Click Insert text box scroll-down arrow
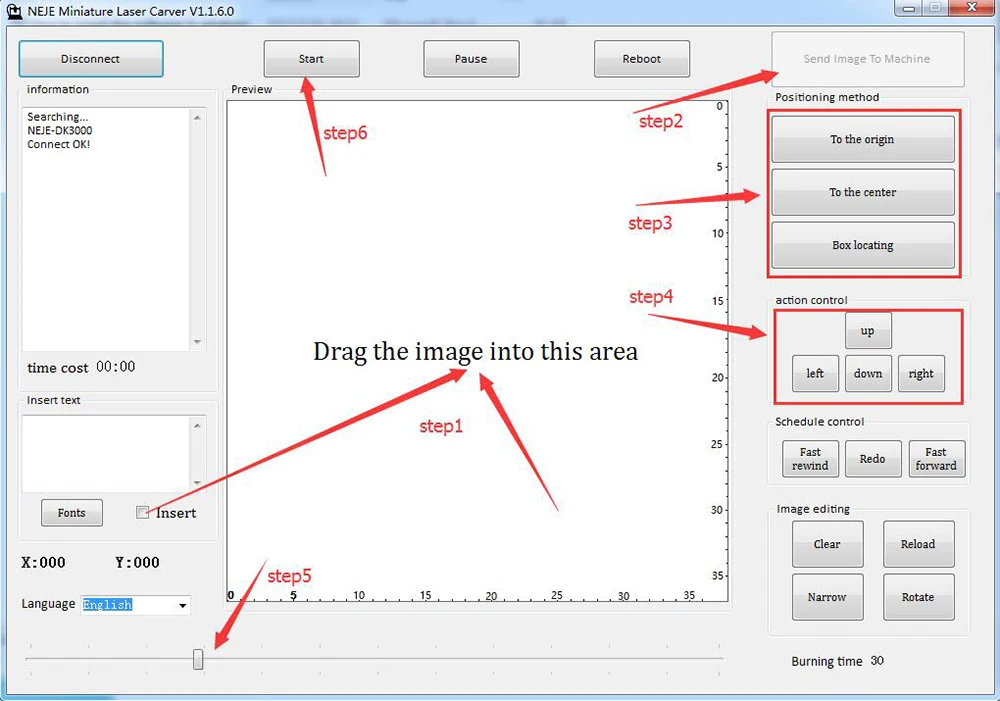Viewport: 1000px width, 701px height. tap(198, 483)
